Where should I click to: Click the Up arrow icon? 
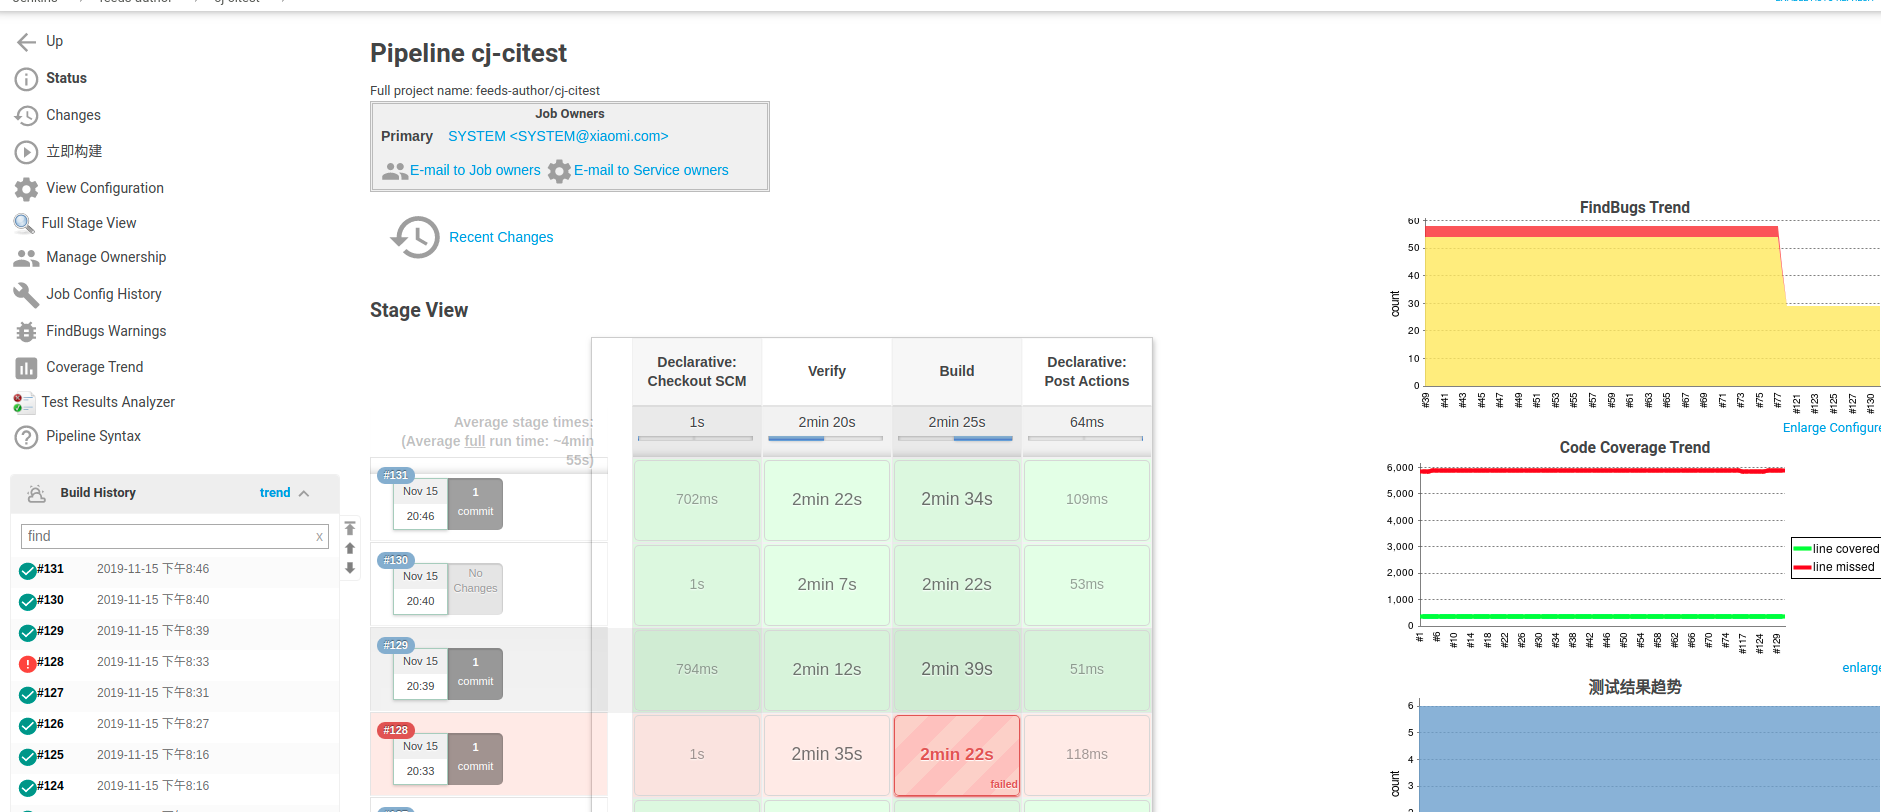click(27, 41)
